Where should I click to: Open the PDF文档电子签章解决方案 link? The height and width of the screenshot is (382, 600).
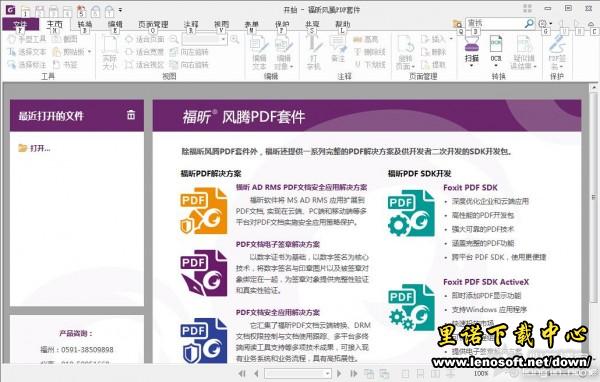click(278, 244)
